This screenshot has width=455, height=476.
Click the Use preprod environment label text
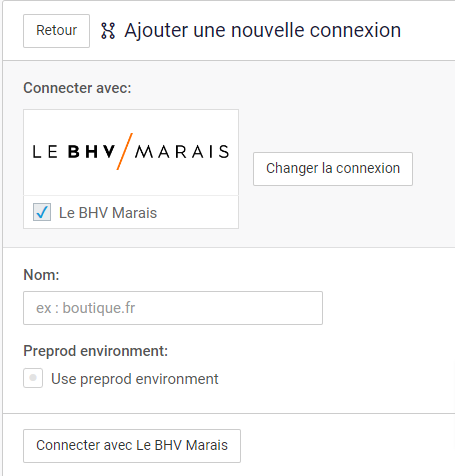coord(135,379)
